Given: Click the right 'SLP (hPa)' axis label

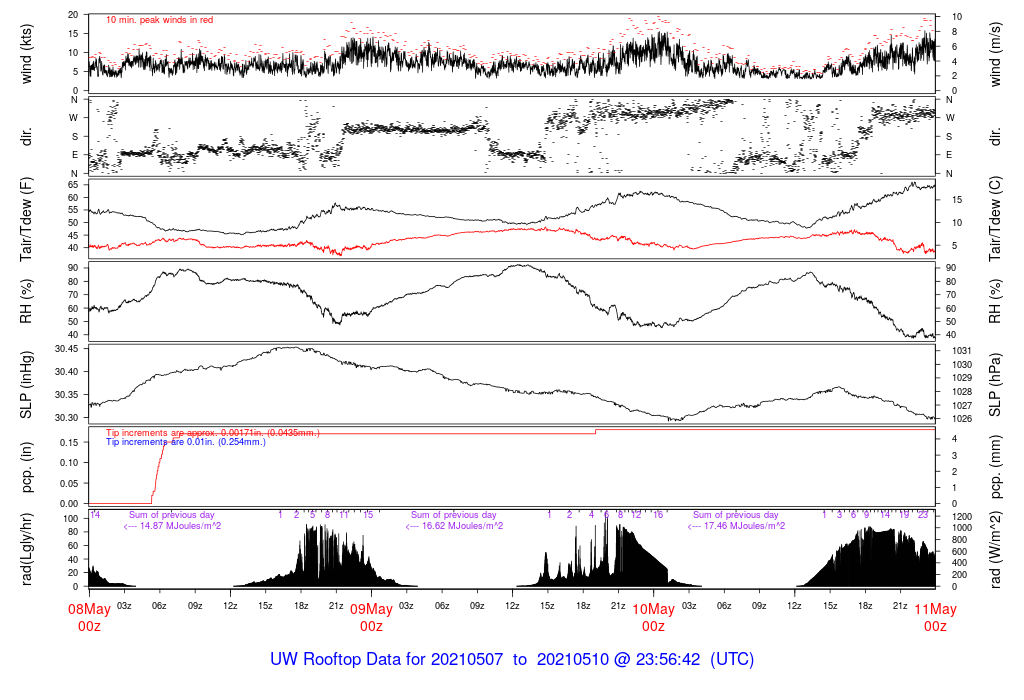Looking at the screenshot, I should pos(995,385).
